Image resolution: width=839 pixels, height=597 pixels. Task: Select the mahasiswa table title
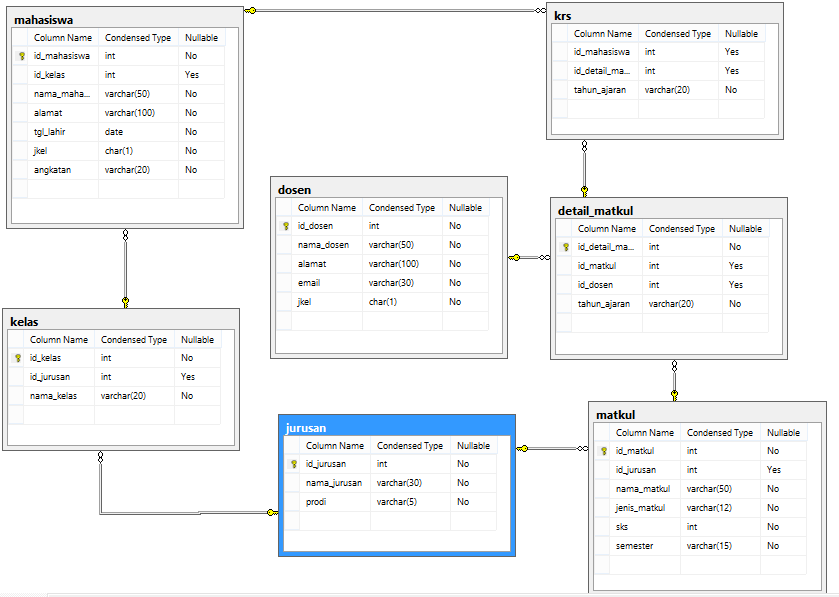pyautogui.click(x=43, y=20)
